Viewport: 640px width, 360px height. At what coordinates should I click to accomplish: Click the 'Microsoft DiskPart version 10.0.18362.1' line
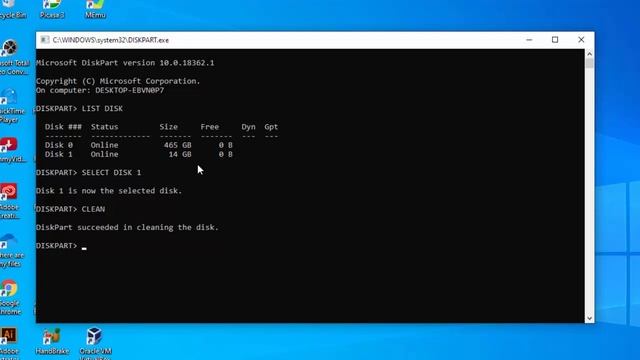point(125,63)
